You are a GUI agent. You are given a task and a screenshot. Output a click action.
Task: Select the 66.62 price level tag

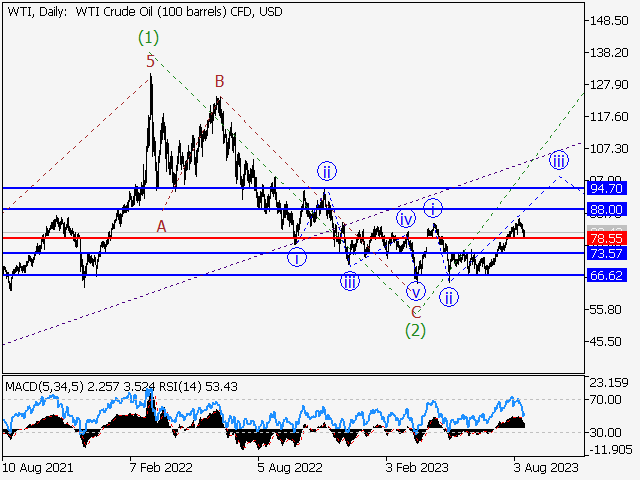pyautogui.click(x=607, y=276)
